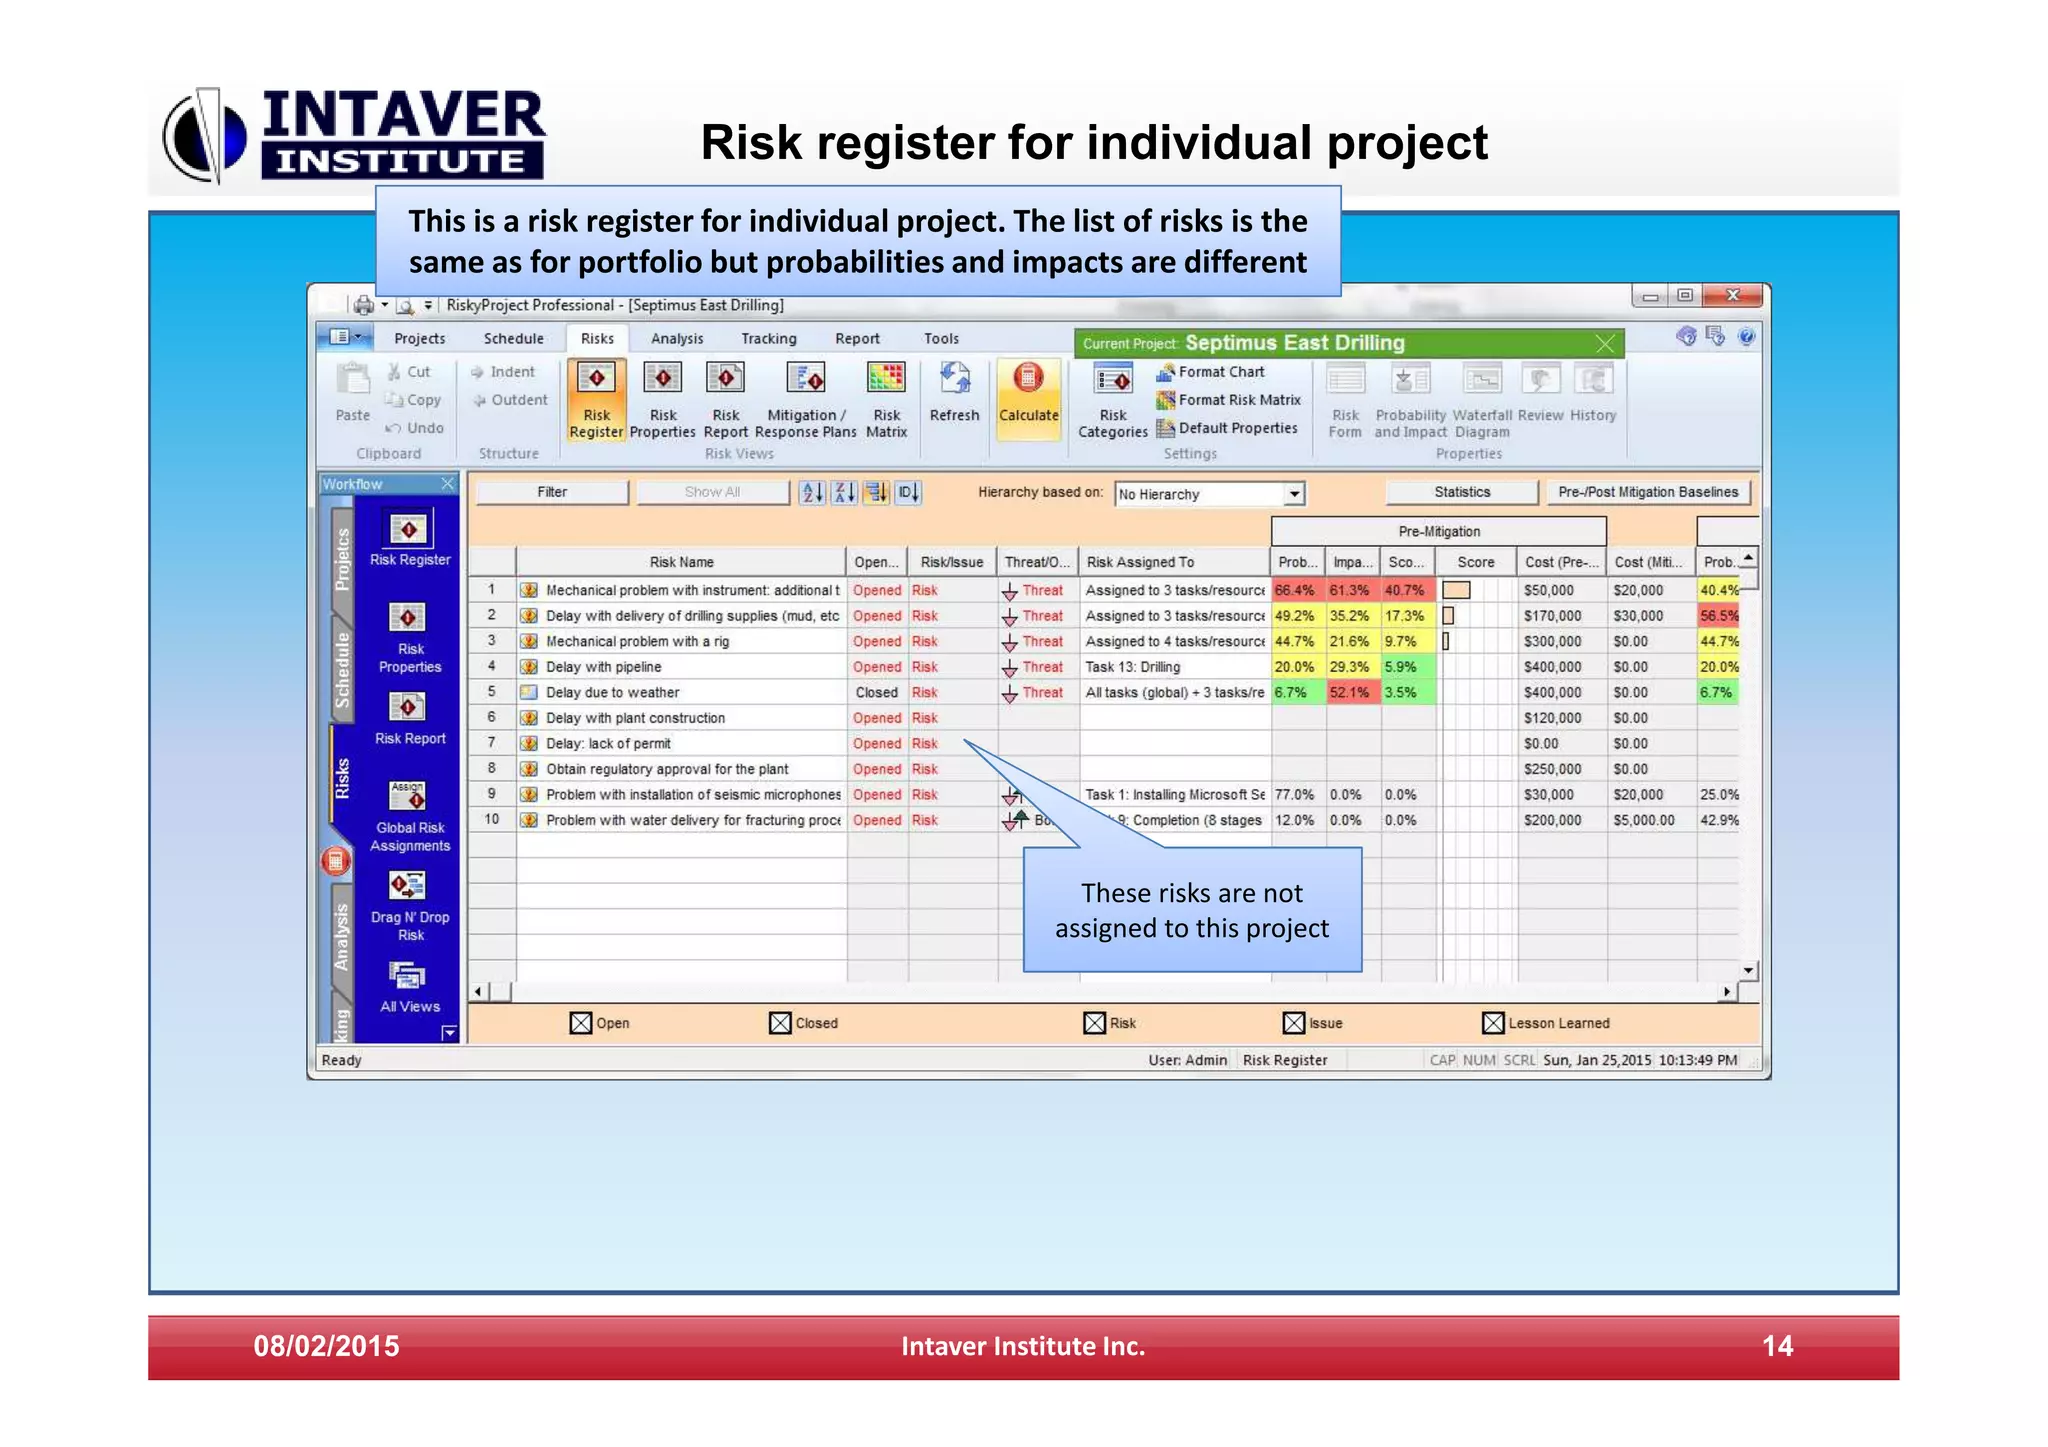Open Risk Properties in Workflow panel

(x=410, y=638)
